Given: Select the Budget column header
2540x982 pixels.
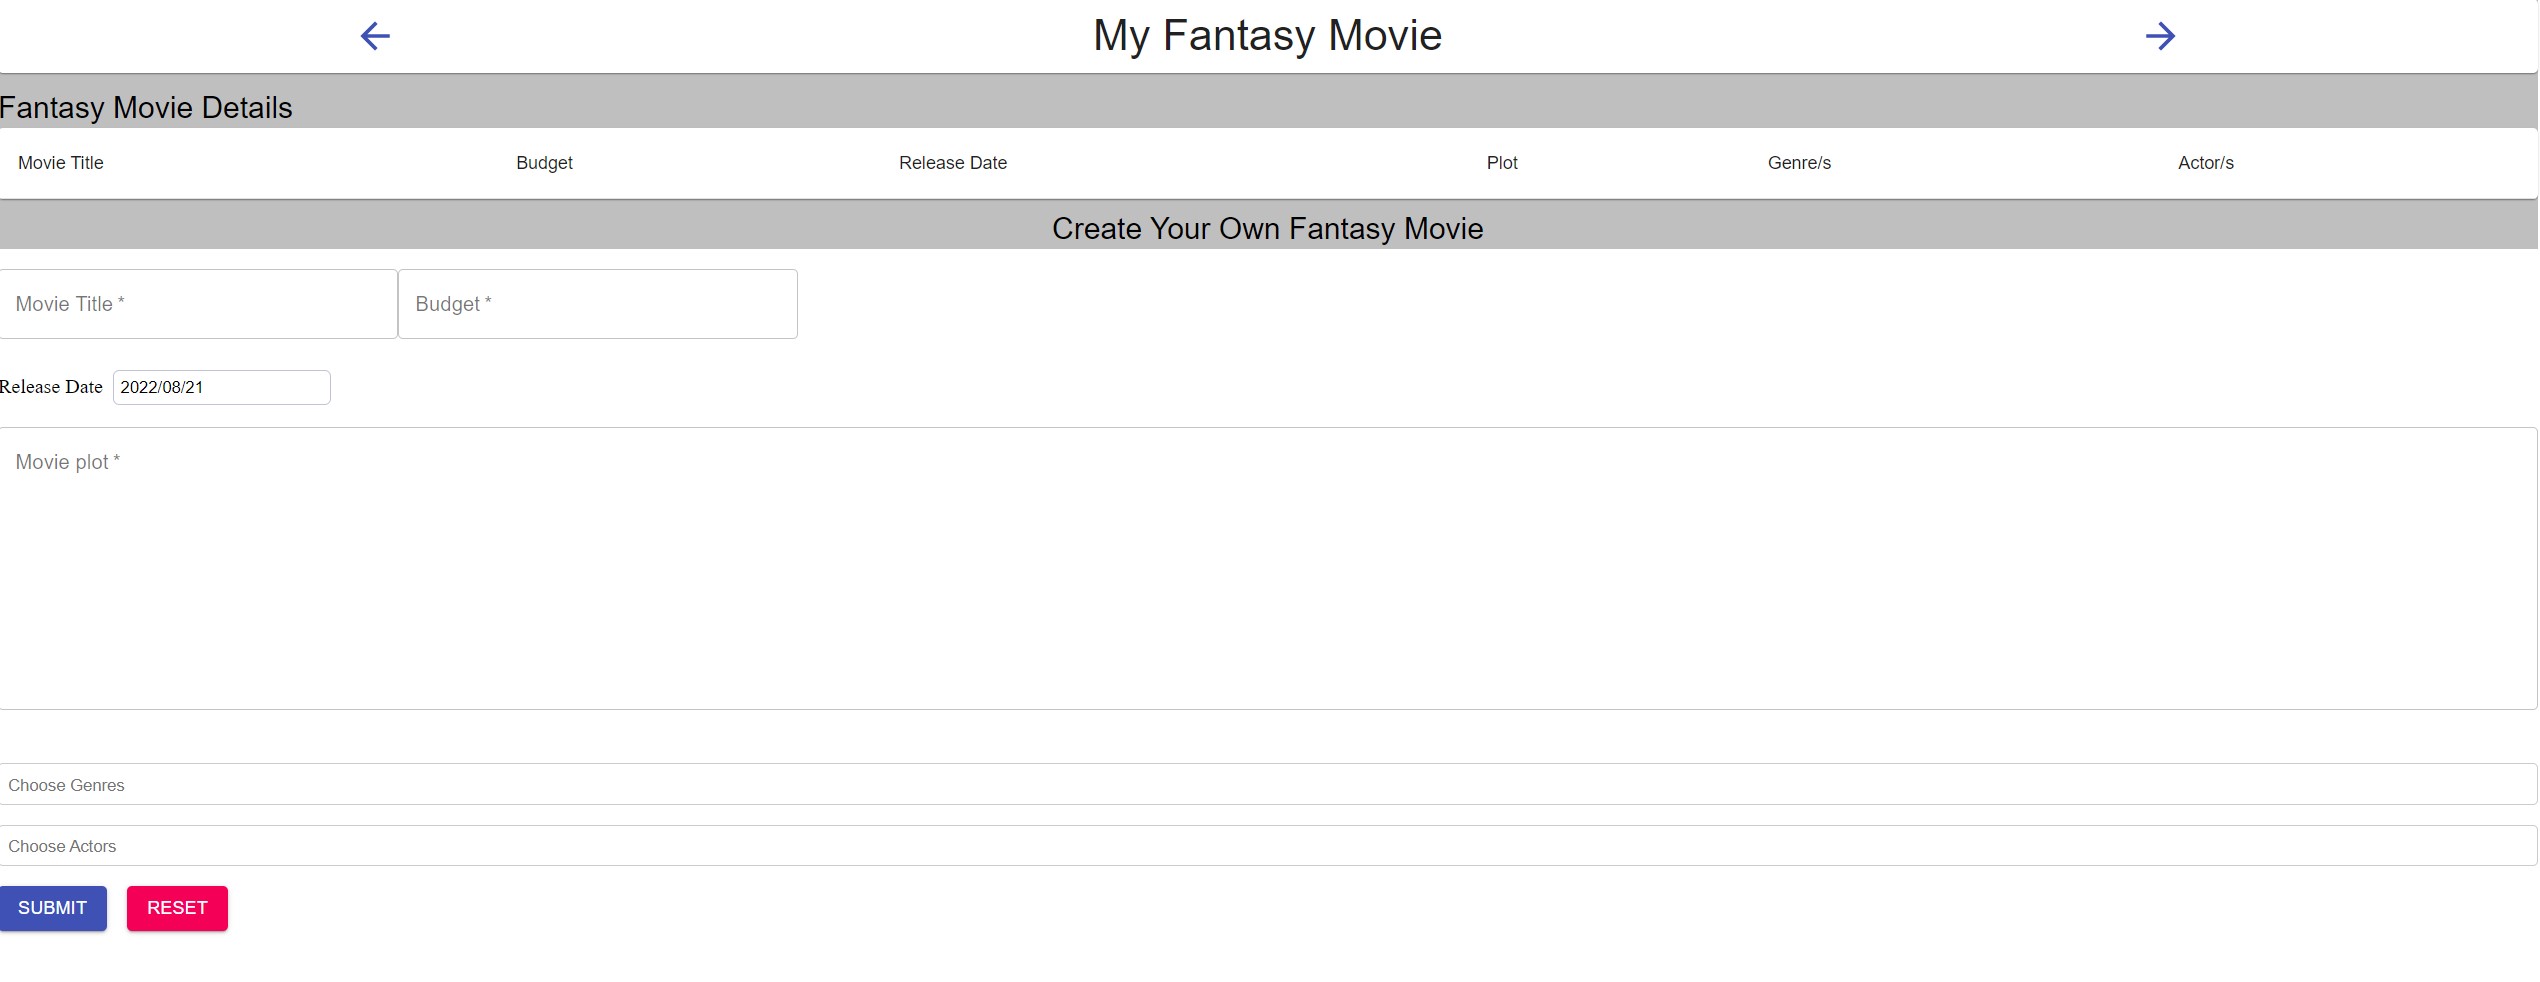Looking at the screenshot, I should (x=544, y=162).
